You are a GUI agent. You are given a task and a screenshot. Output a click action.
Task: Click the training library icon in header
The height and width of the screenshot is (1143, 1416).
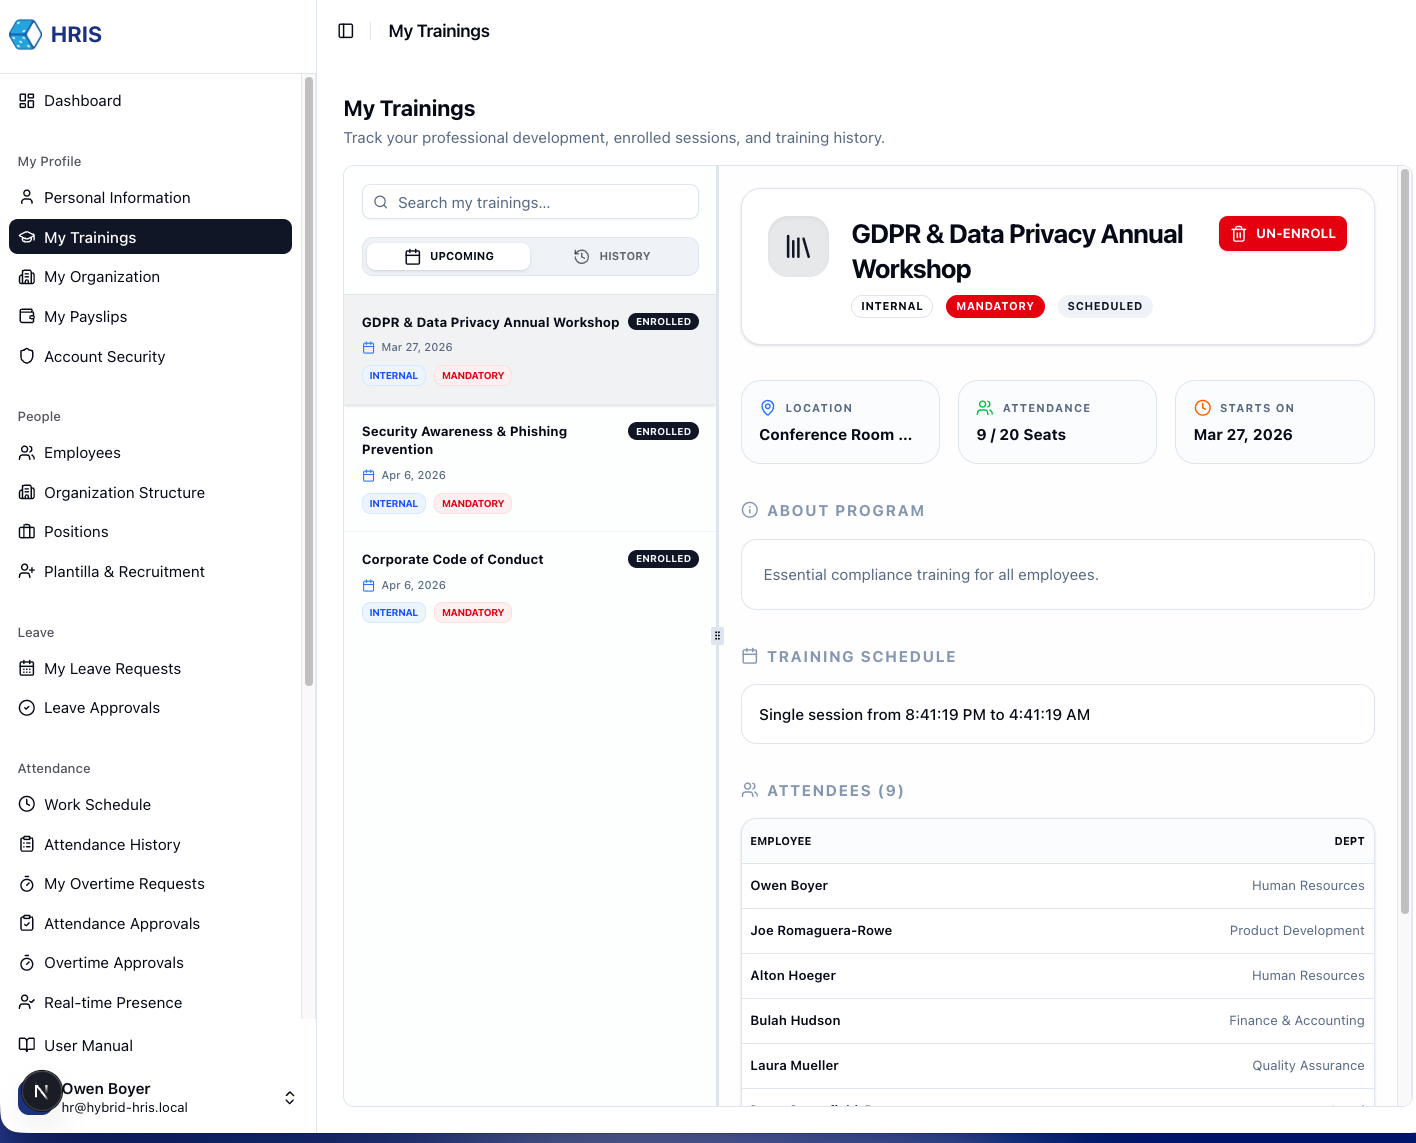(x=798, y=246)
